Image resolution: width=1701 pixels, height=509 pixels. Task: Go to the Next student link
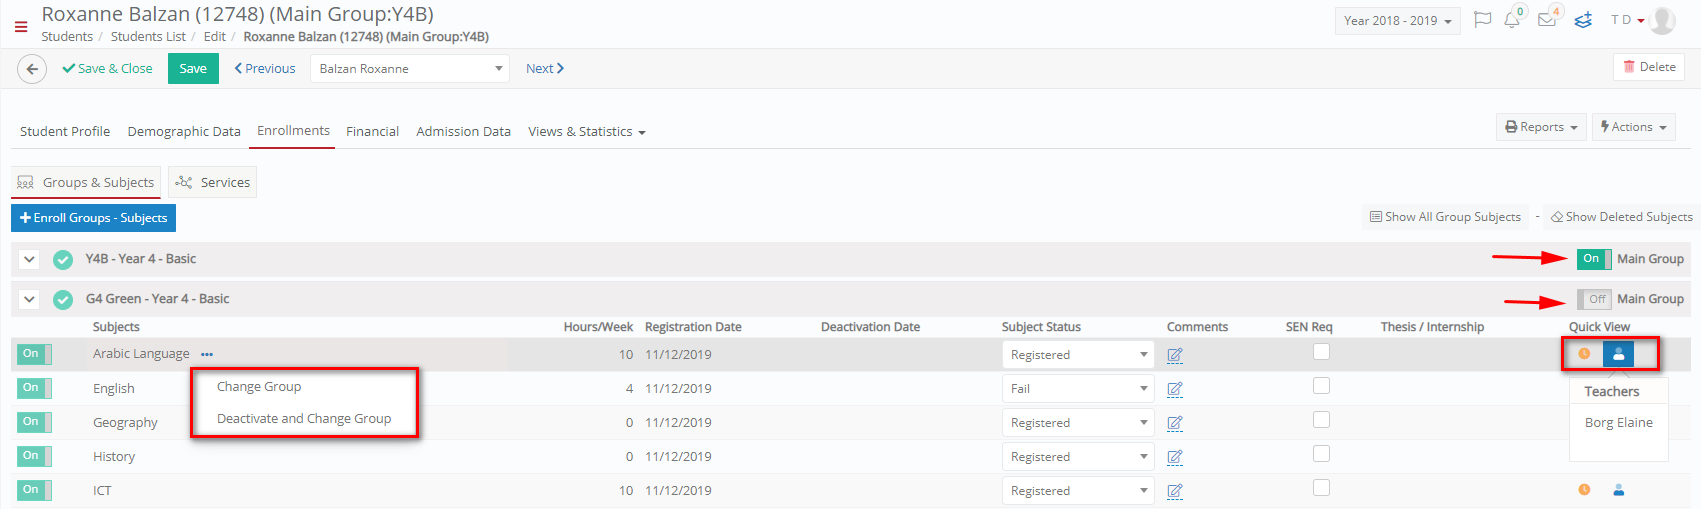[545, 69]
